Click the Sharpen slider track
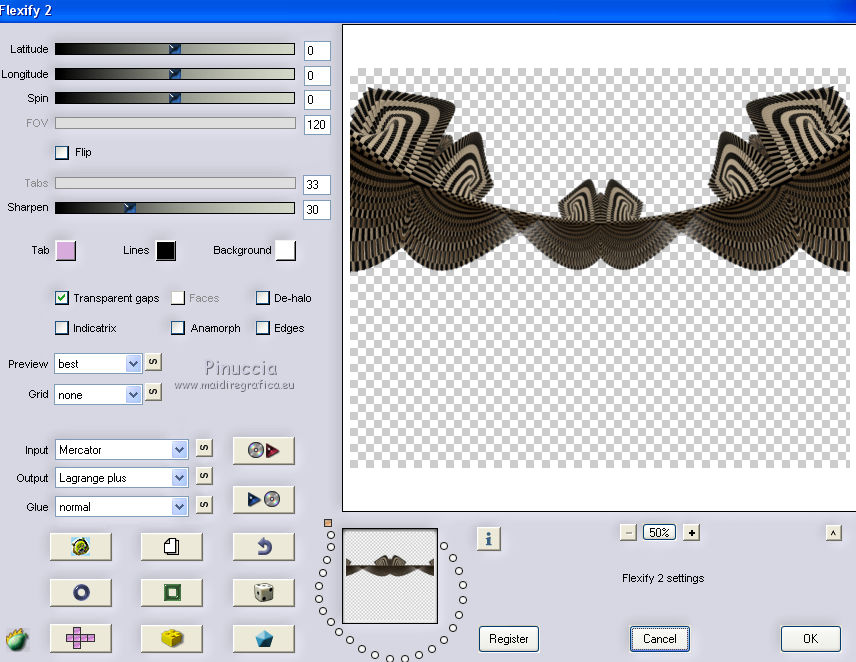The width and height of the screenshot is (856, 662). pos(175,208)
